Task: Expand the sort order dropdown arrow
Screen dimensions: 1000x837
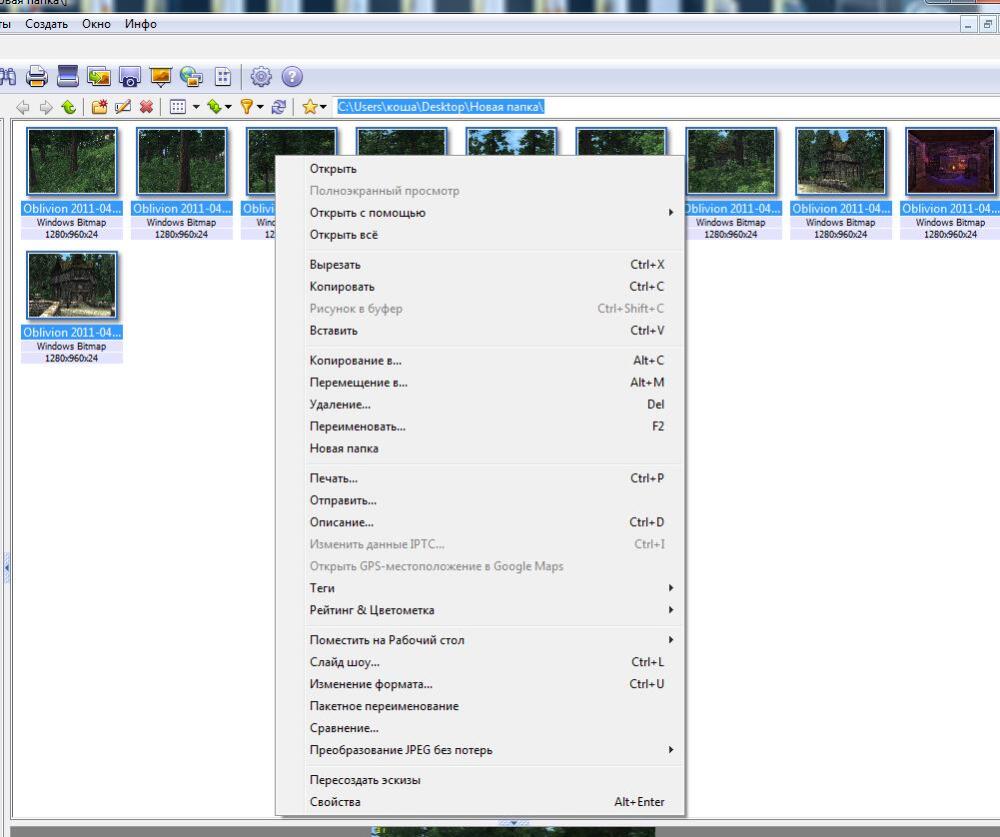Action: coord(228,107)
